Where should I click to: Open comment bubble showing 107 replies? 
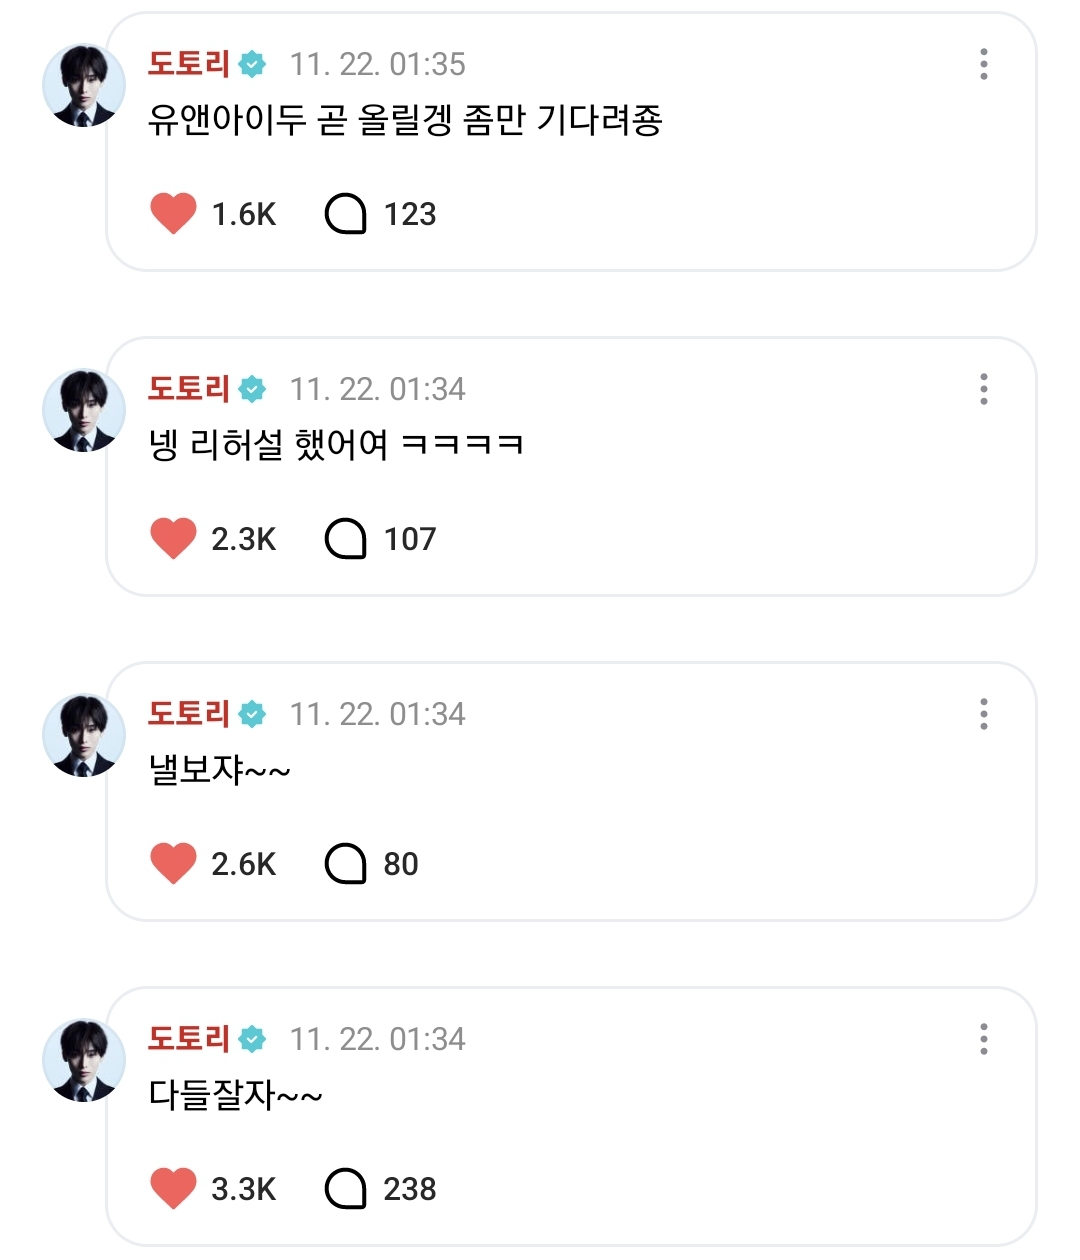pyautogui.click(x=346, y=539)
